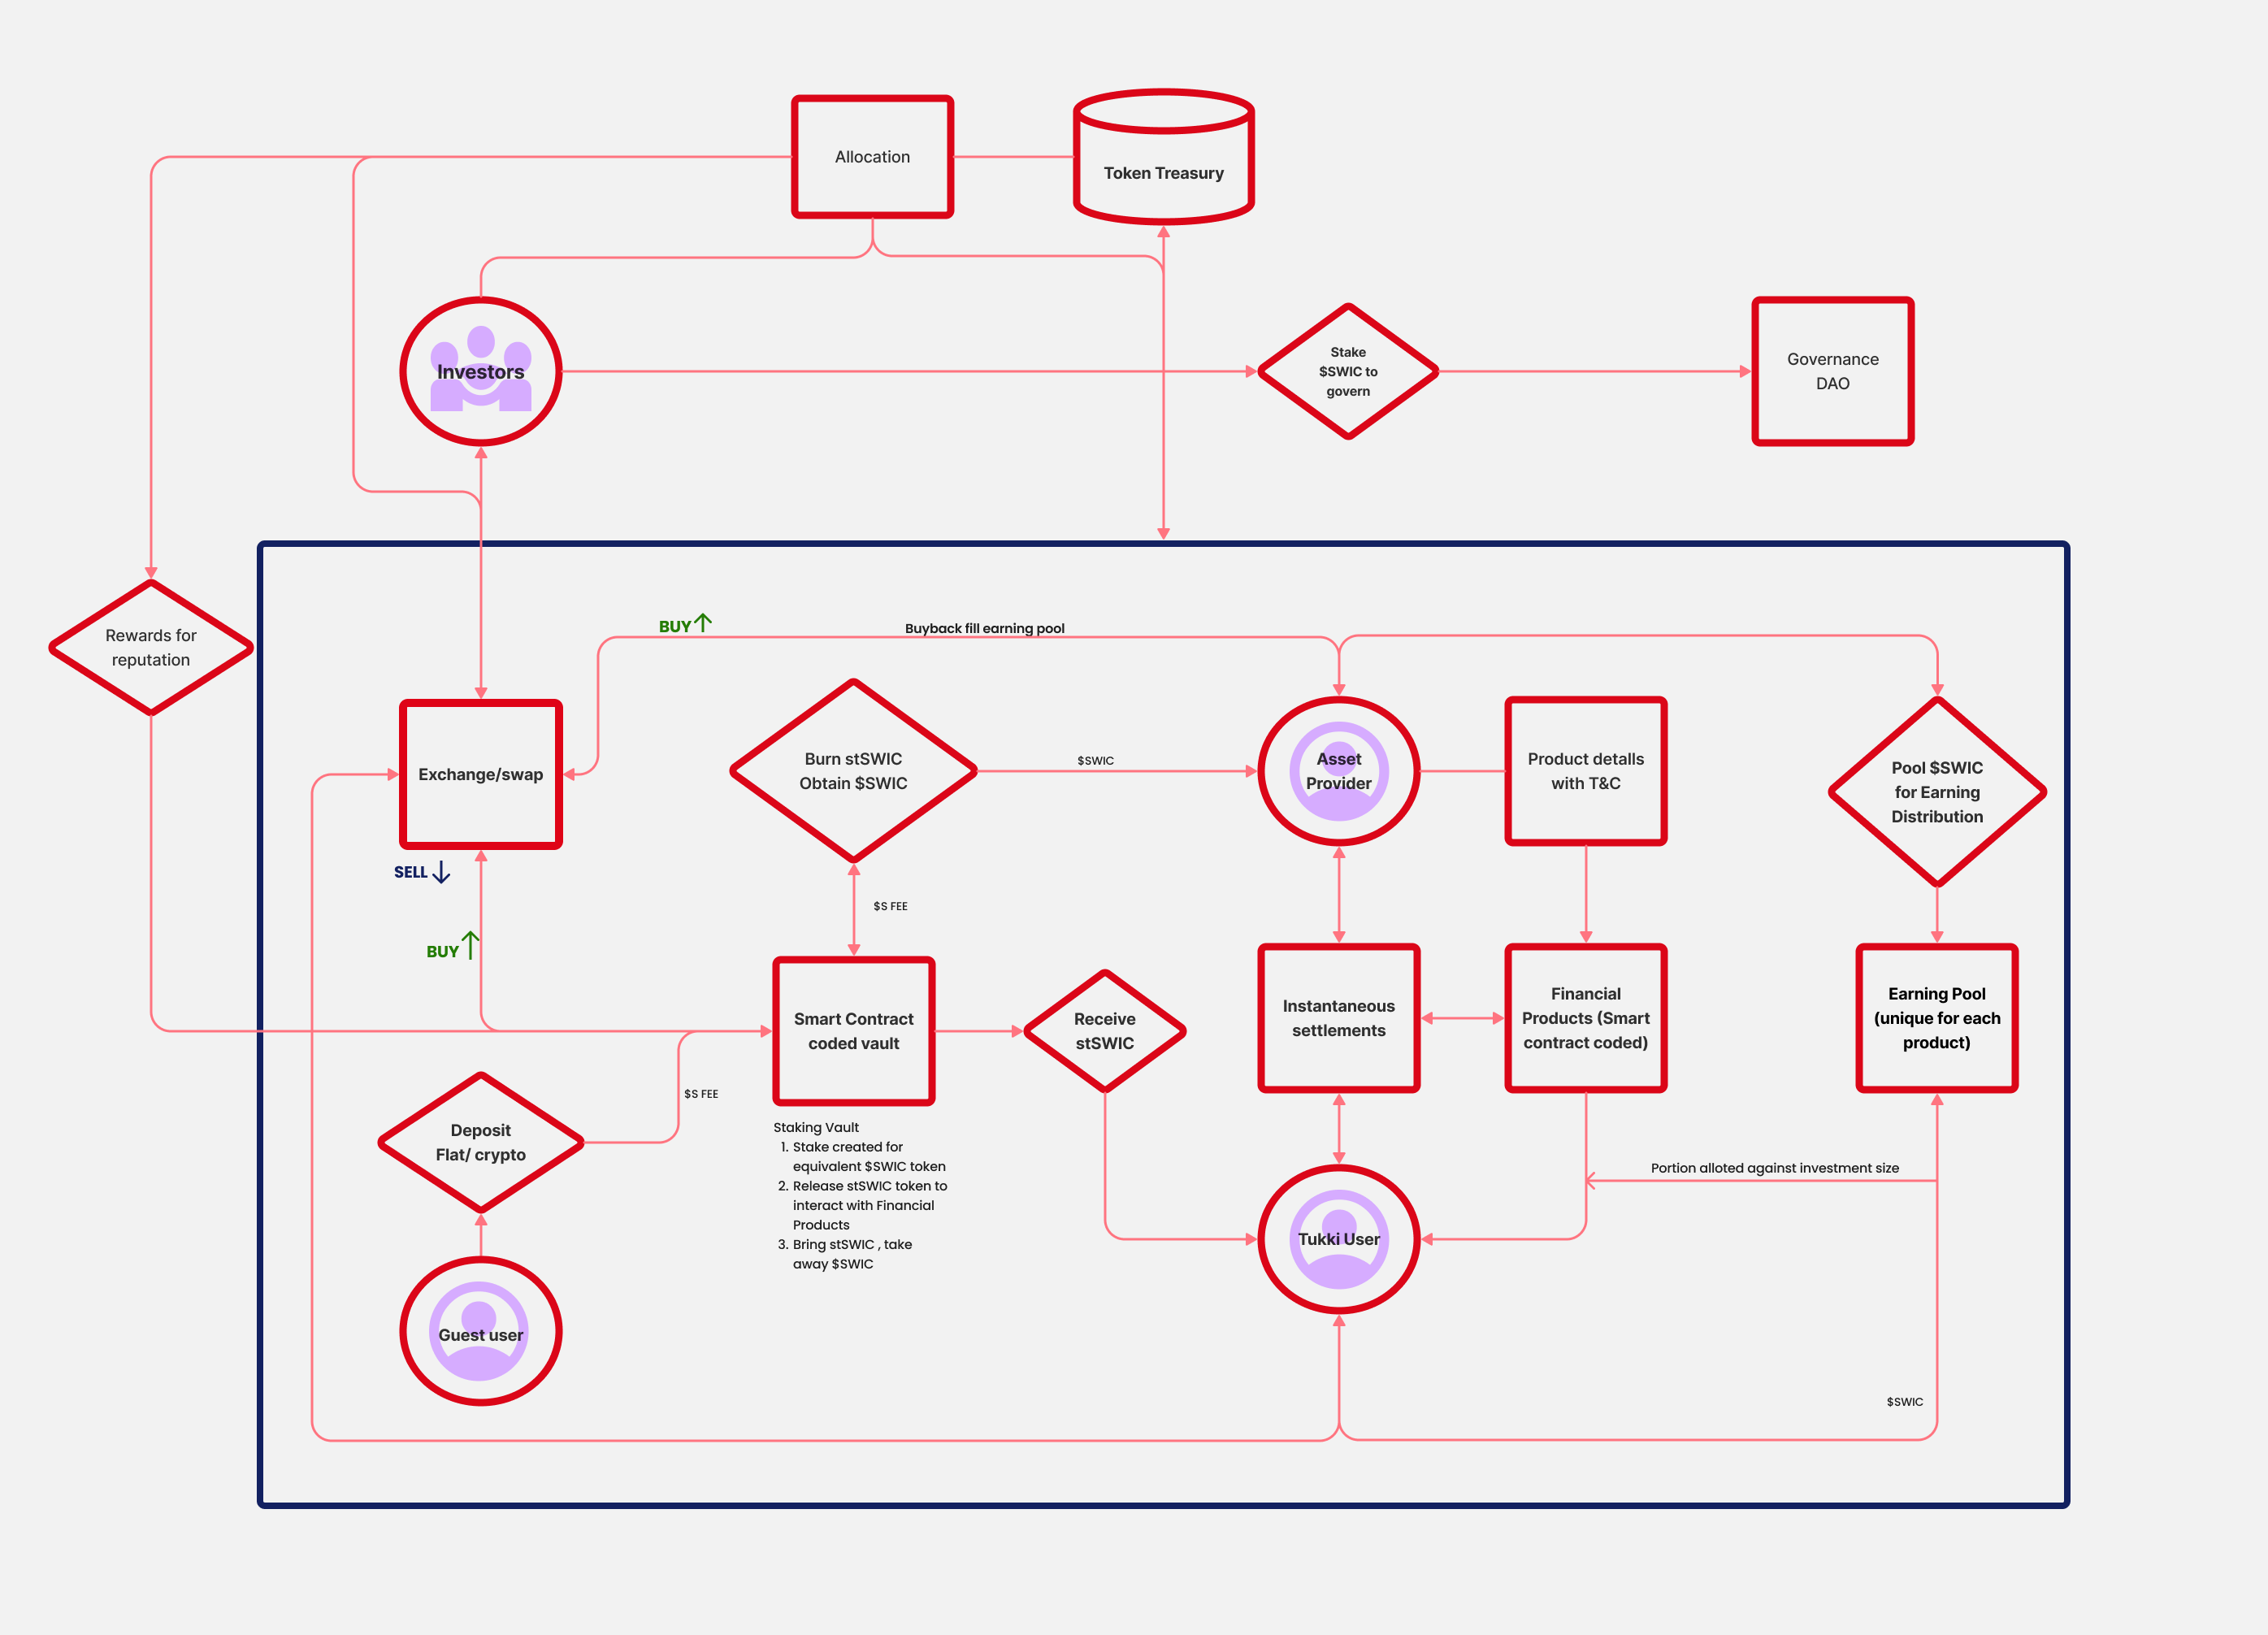Click the Tukki User avatar icon
This screenshot has width=2268, height=1635.
coord(1338,1239)
